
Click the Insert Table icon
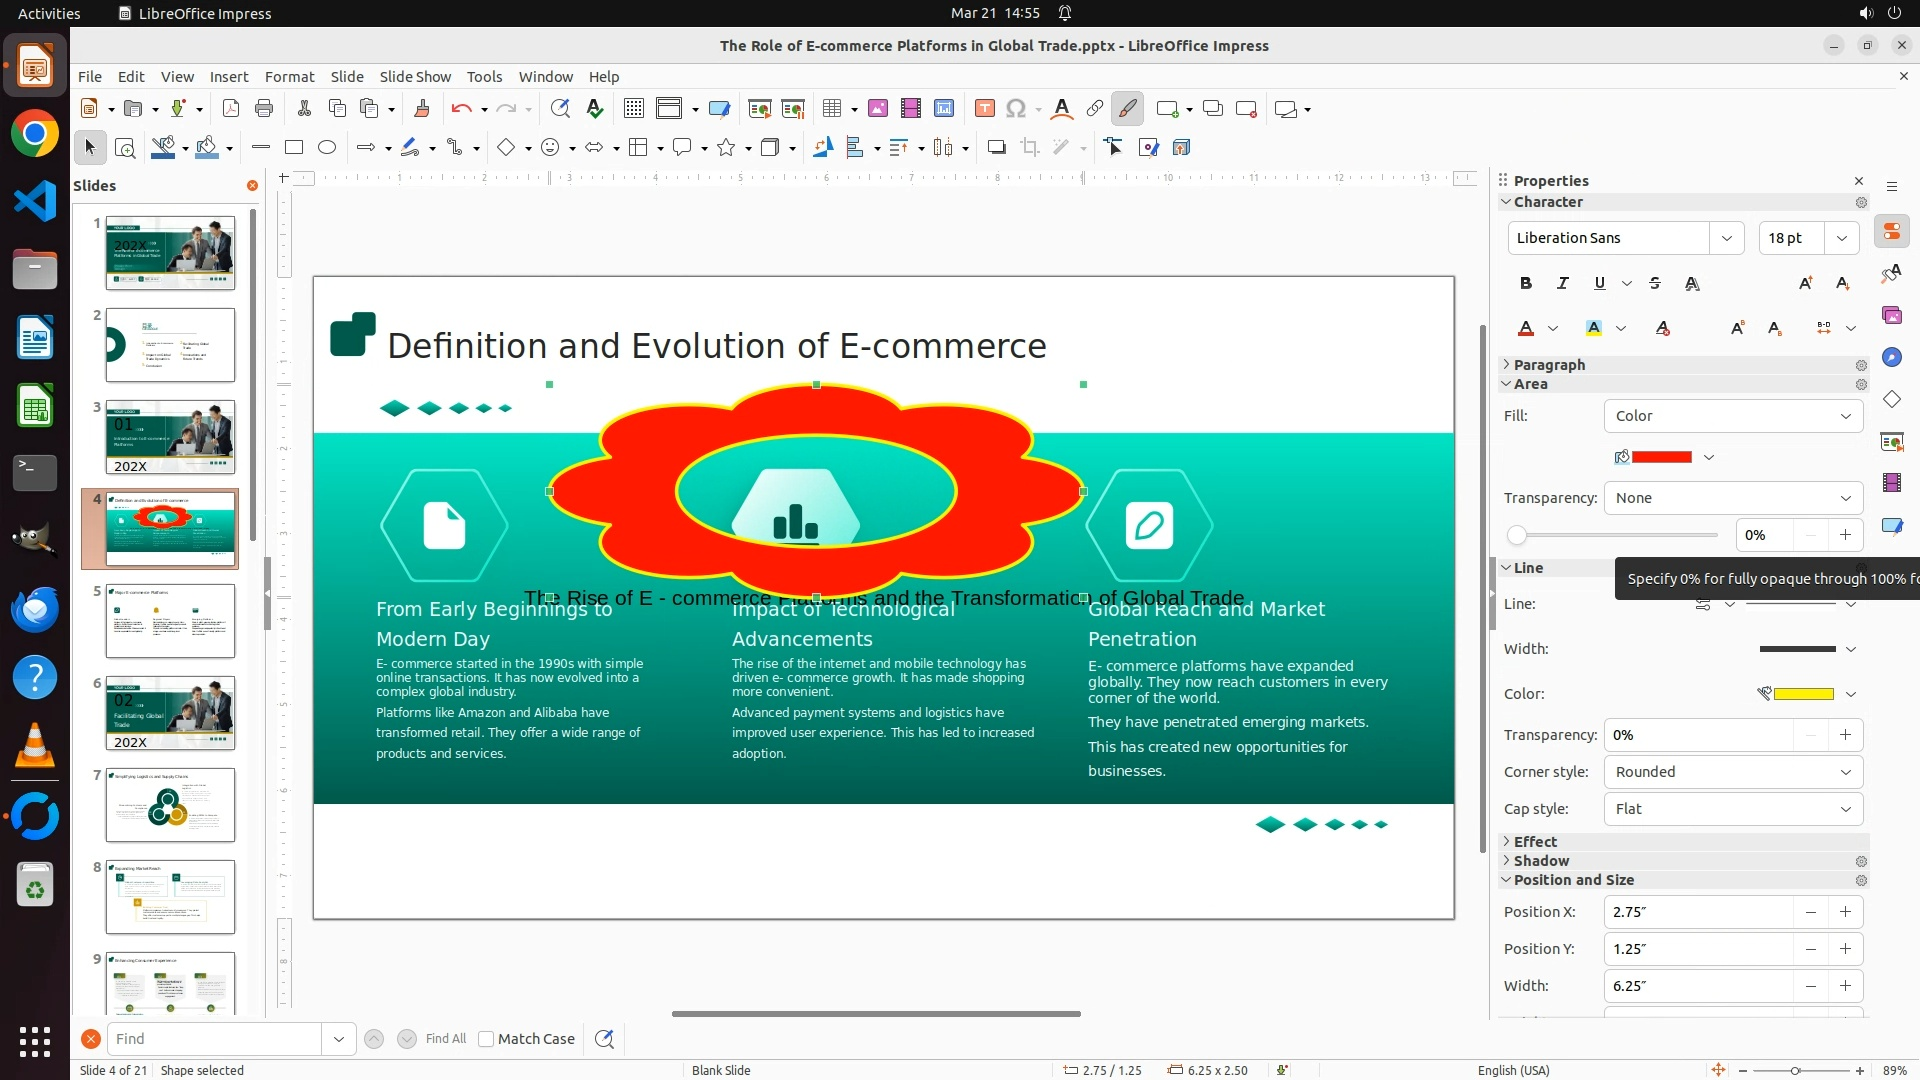[831, 109]
